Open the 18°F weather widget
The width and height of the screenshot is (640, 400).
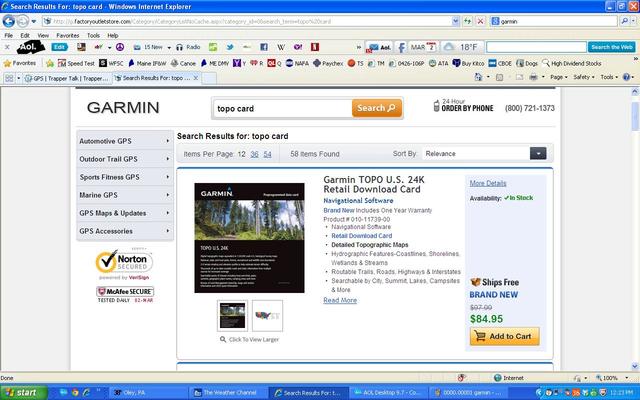click(x=462, y=47)
